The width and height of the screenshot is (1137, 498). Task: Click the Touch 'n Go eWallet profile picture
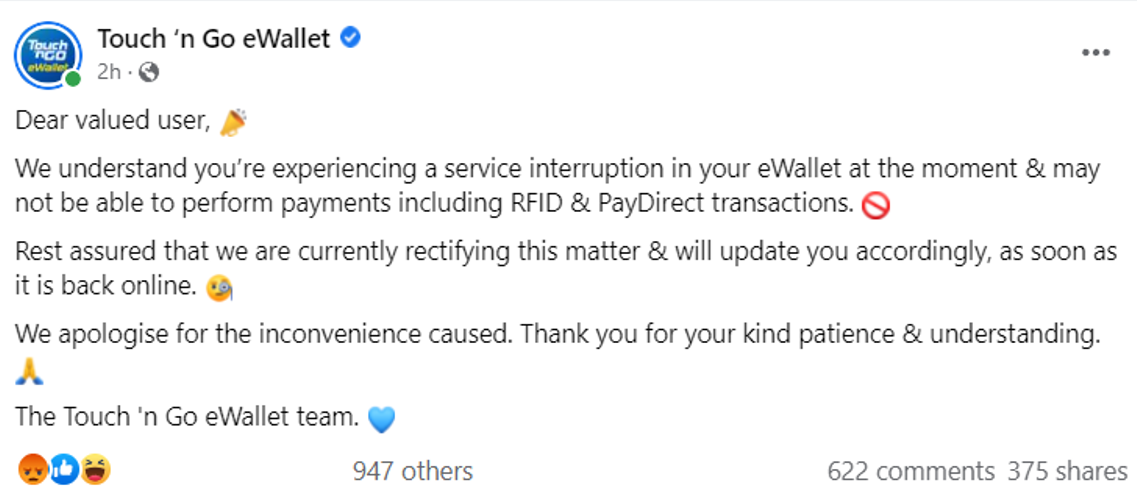(x=49, y=55)
